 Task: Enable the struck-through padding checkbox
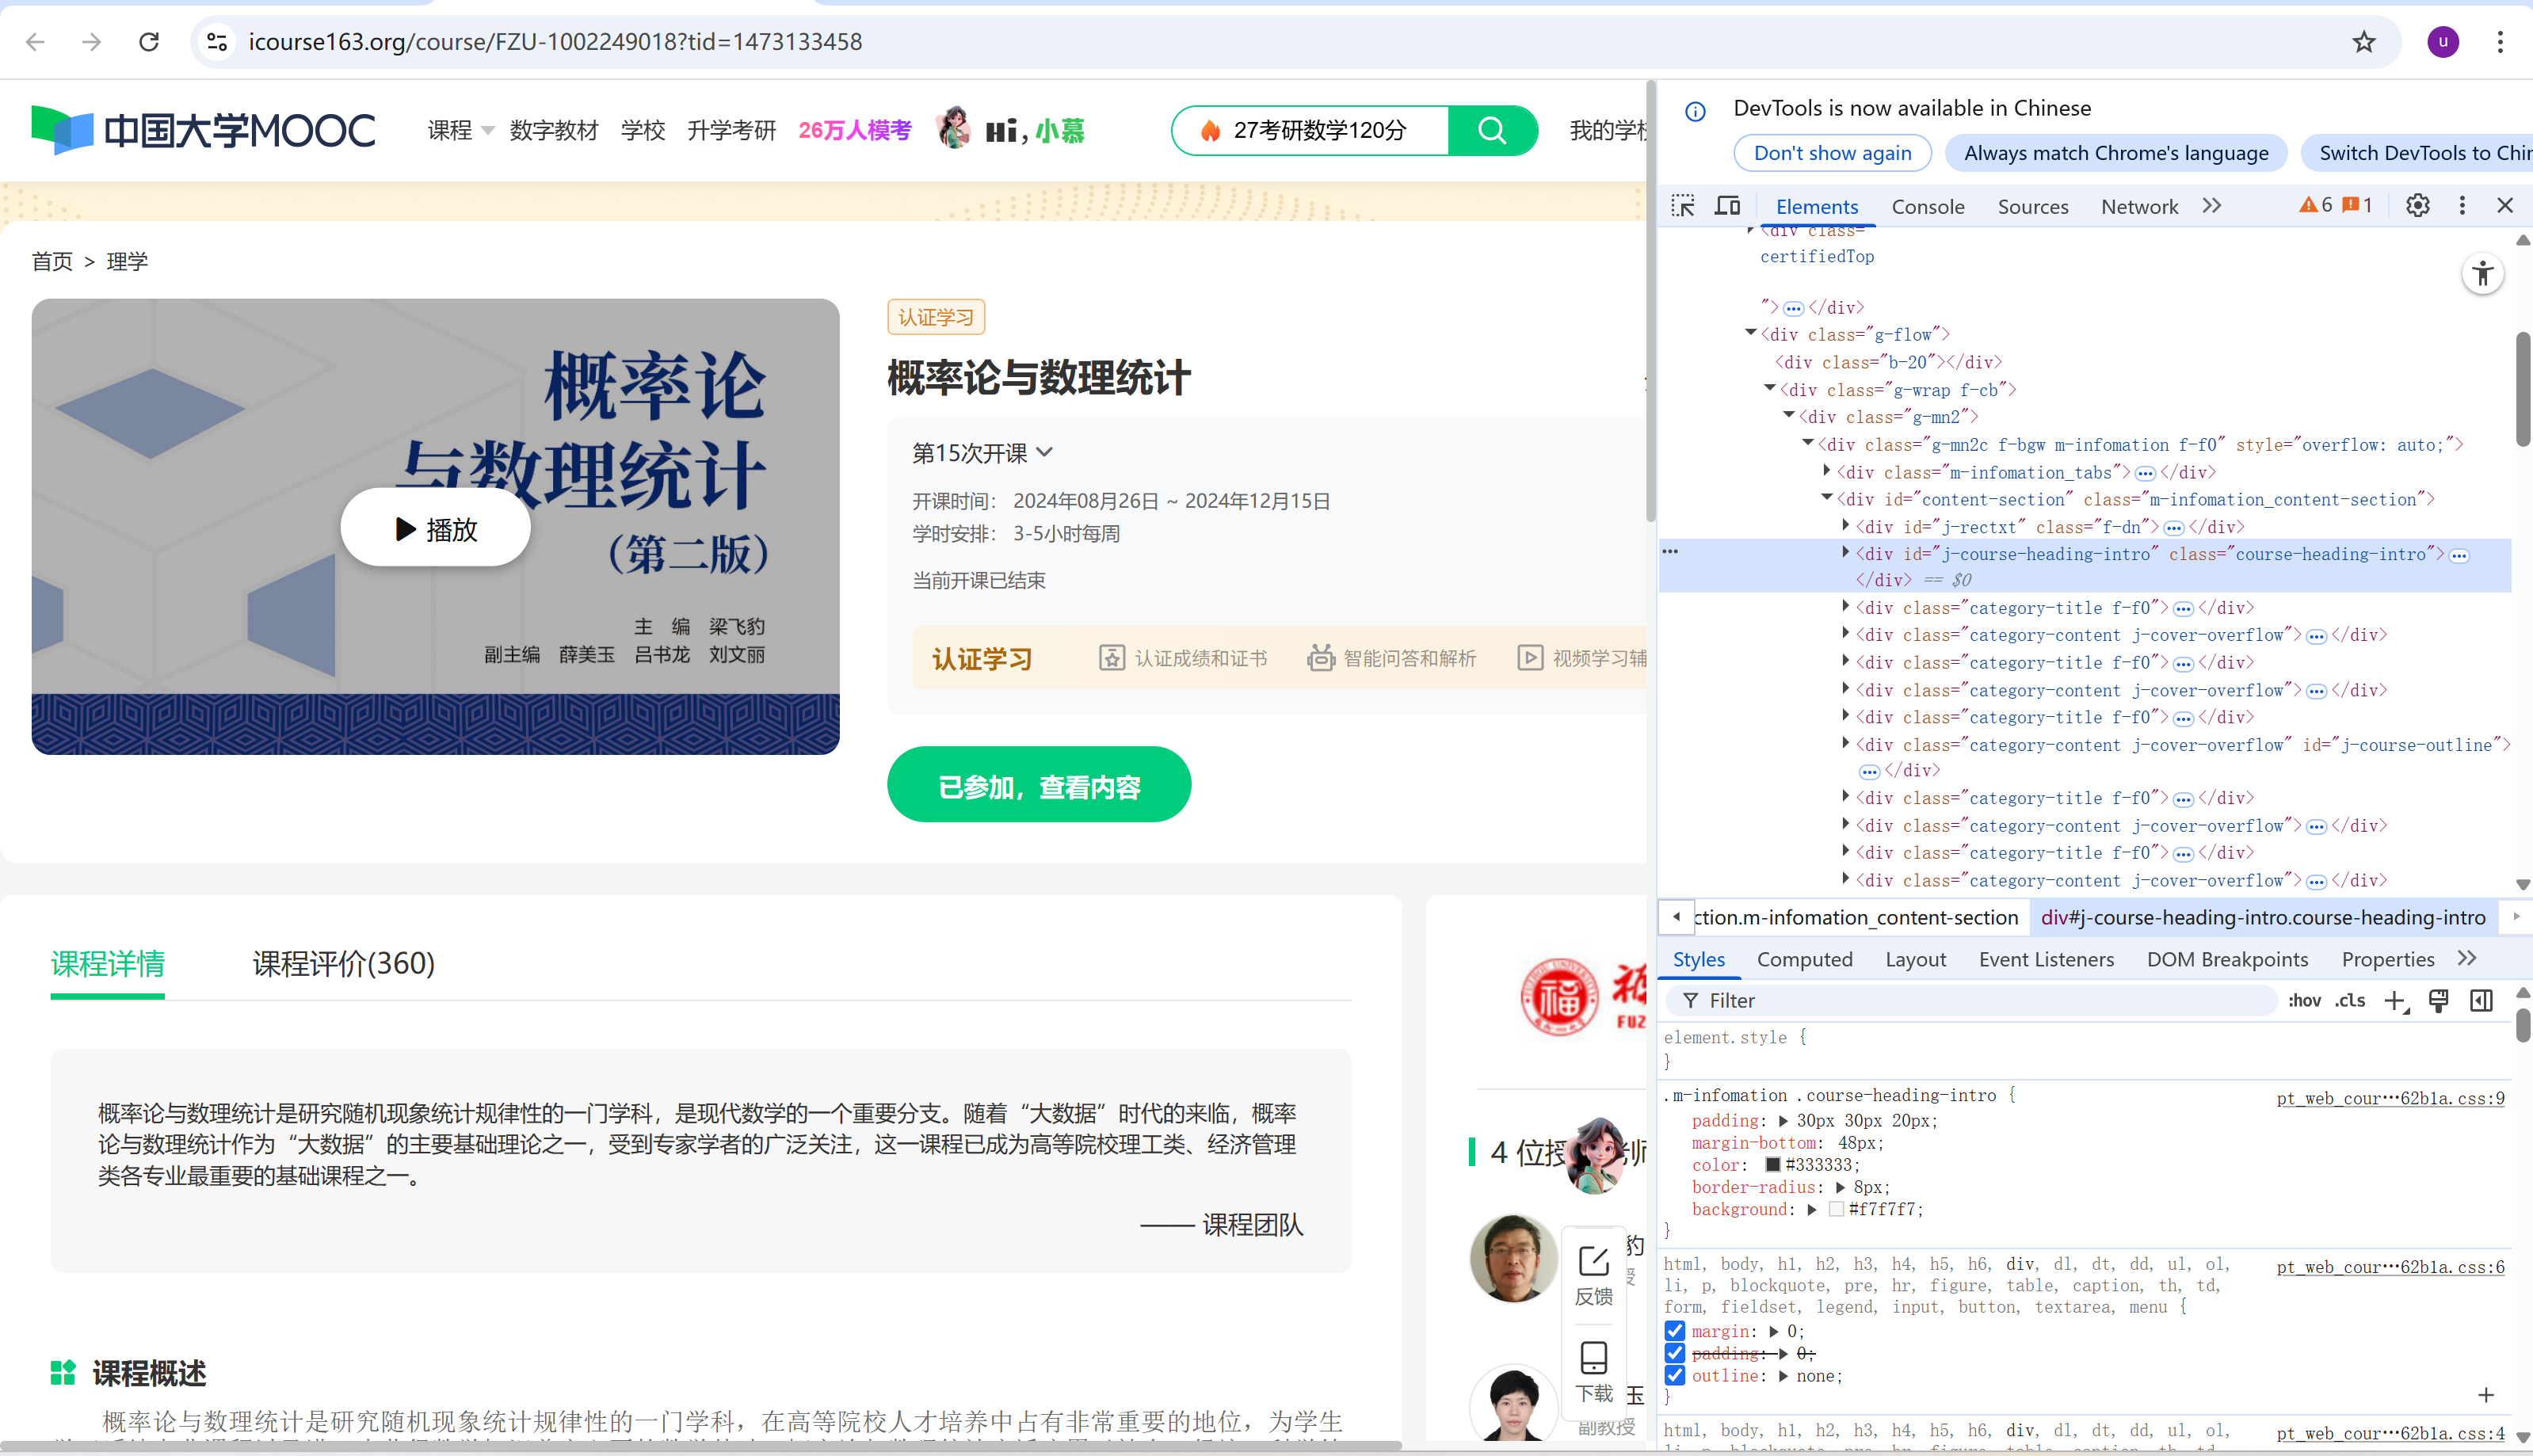click(x=1675, y=1353)
